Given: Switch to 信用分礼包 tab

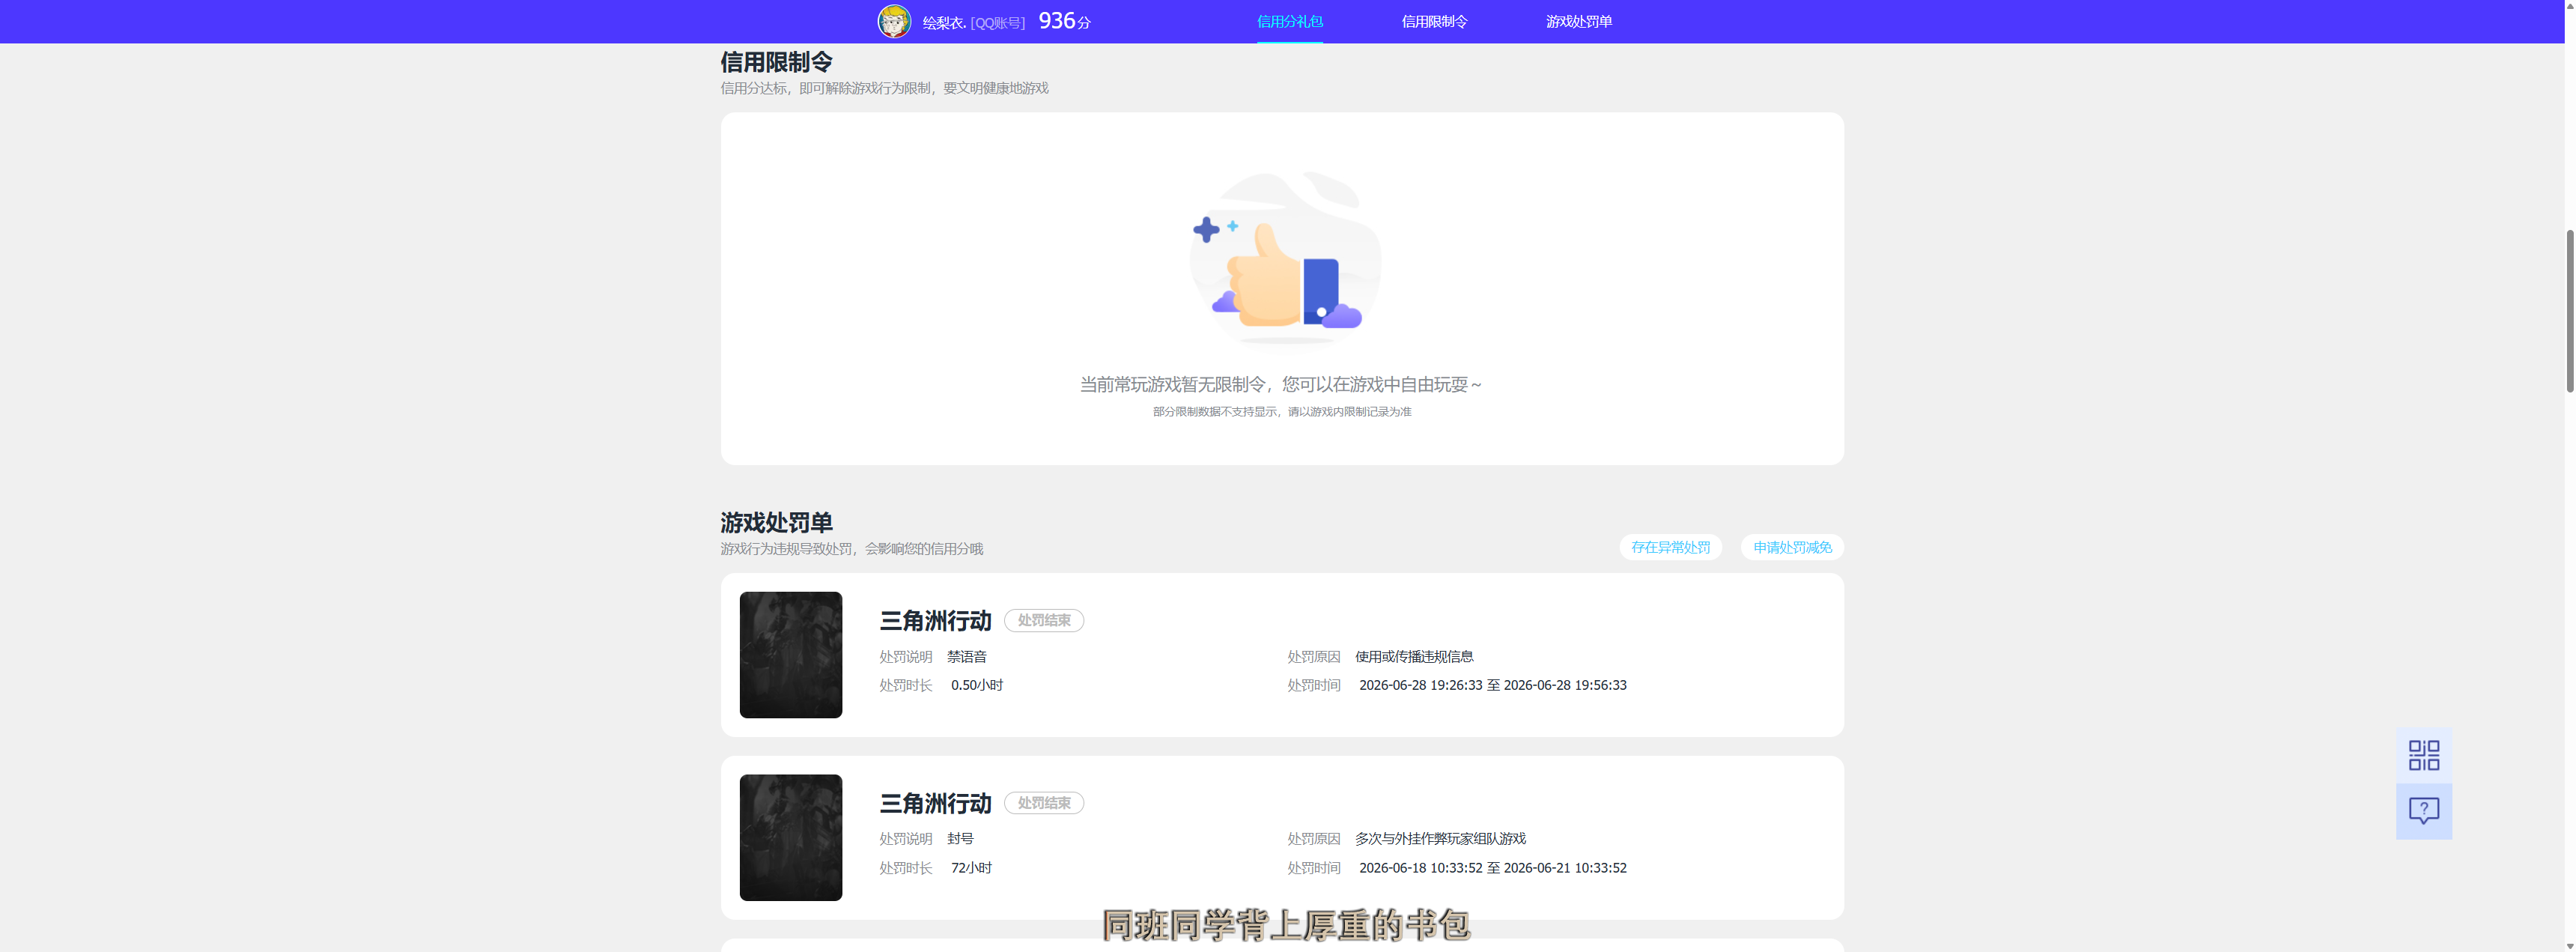Looking at the screenshot, I should [1289, 21].
